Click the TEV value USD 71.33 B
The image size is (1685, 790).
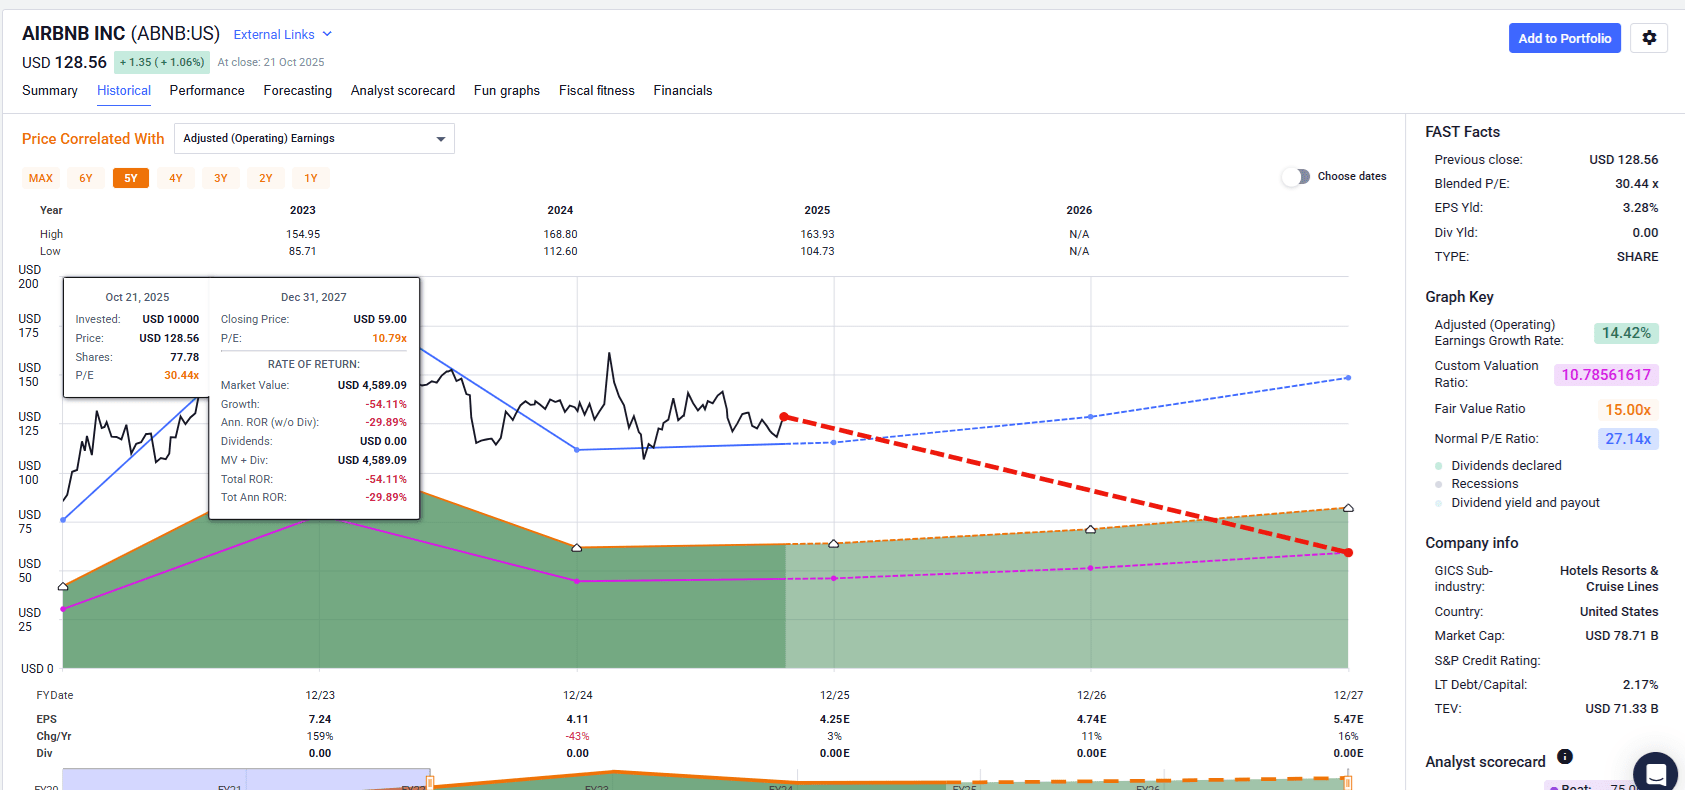1621,709
